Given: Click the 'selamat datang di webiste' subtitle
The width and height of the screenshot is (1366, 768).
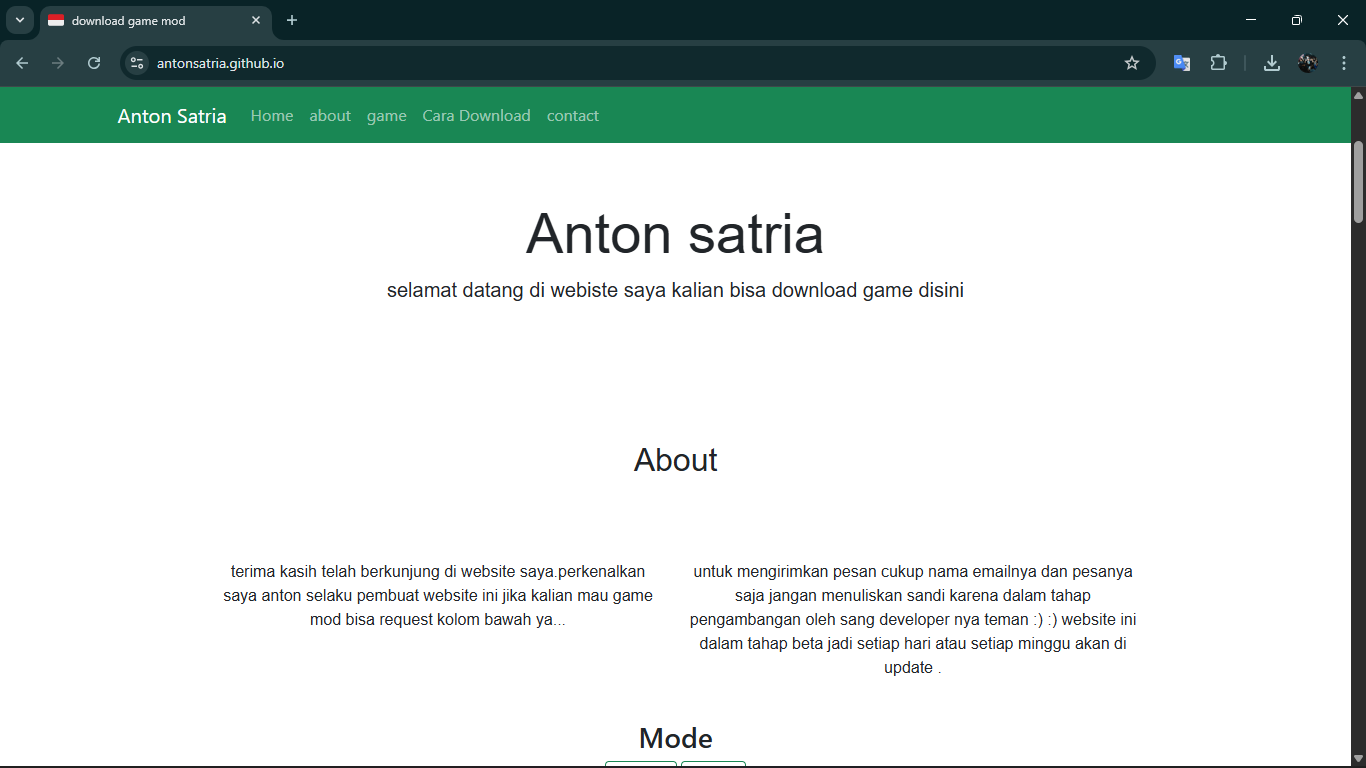Looking at the screenshot, I should pyautogui.click(x=675, y=290).
